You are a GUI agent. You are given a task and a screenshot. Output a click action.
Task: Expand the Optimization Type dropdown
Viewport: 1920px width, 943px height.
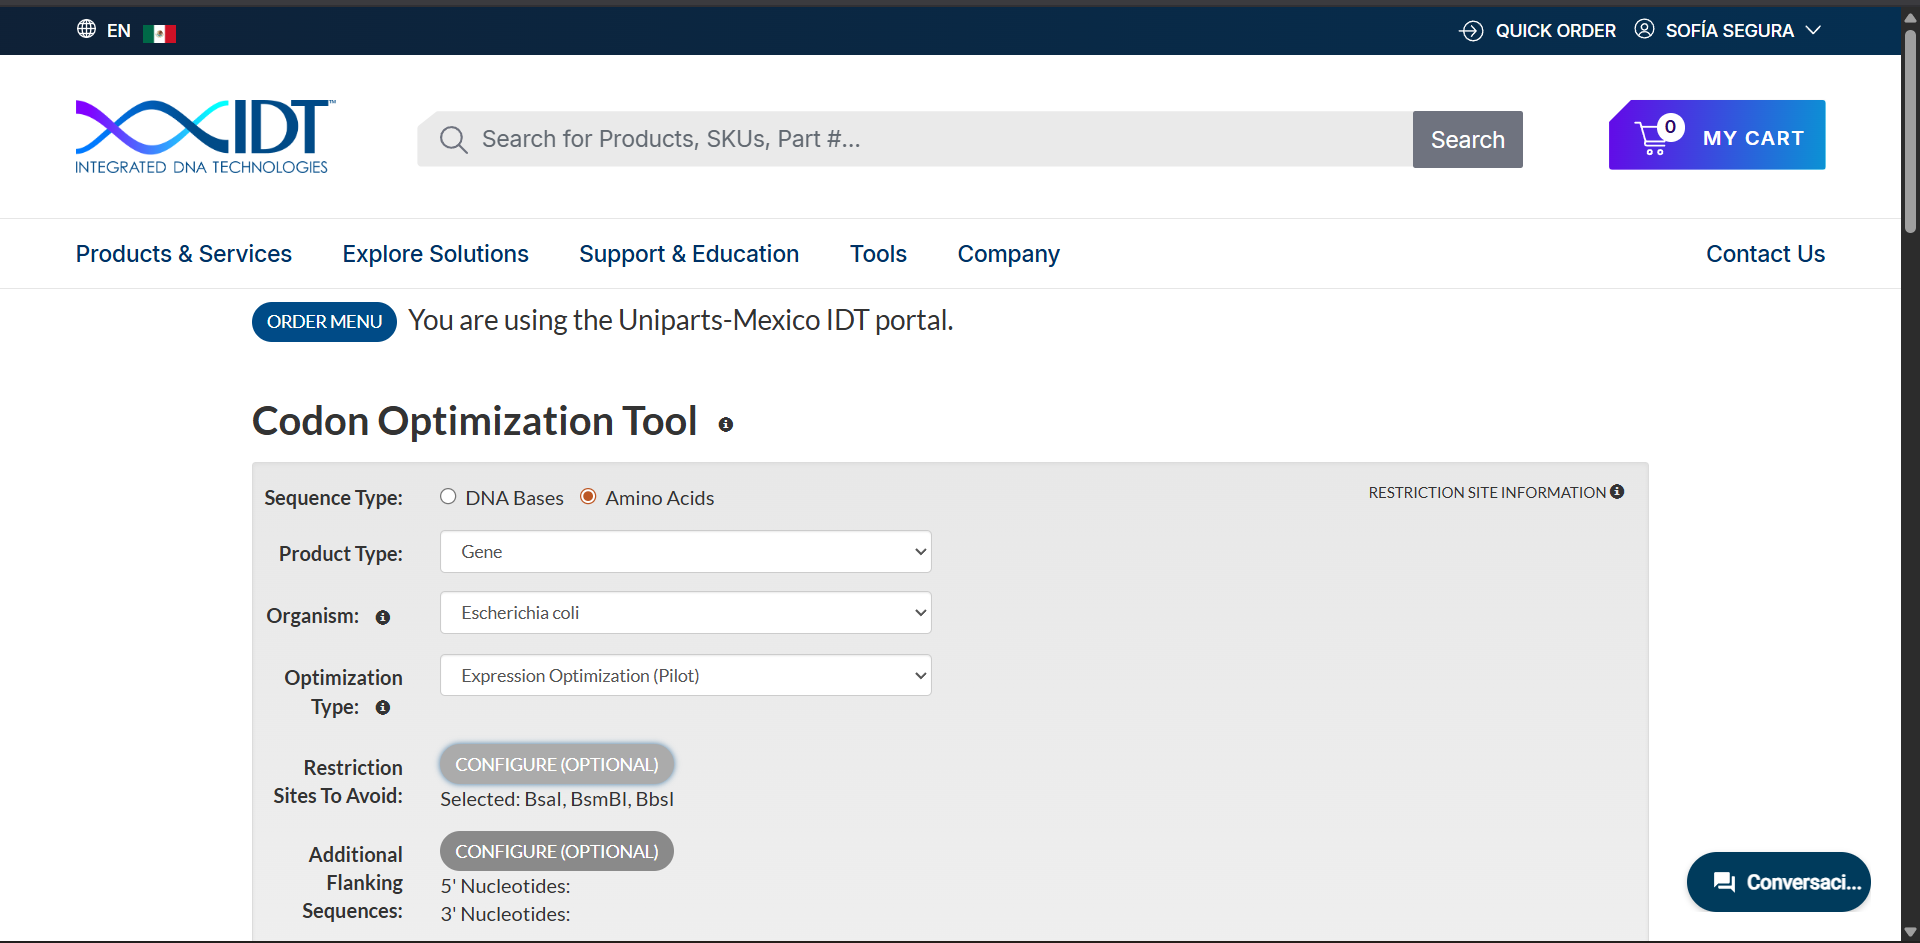(685, 676)
